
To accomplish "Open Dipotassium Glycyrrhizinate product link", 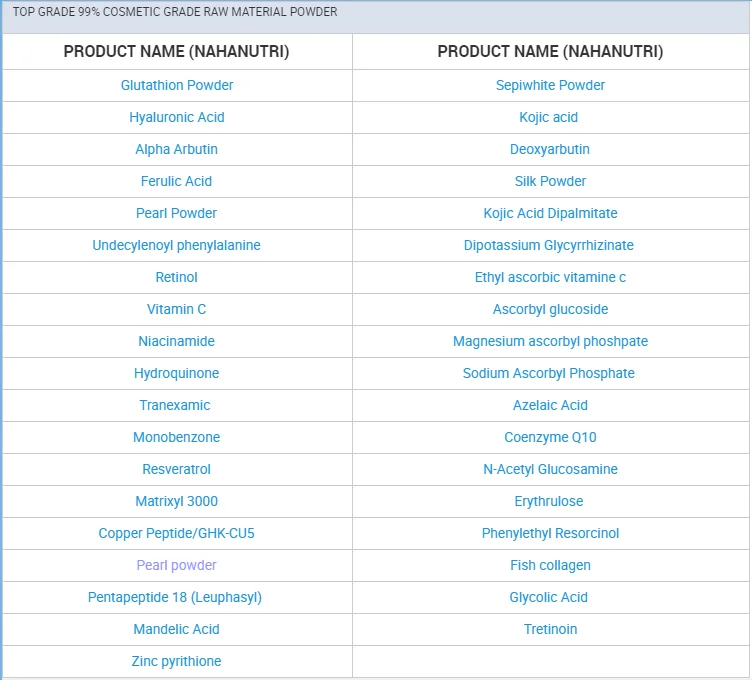I will click(x=549, y=245).
